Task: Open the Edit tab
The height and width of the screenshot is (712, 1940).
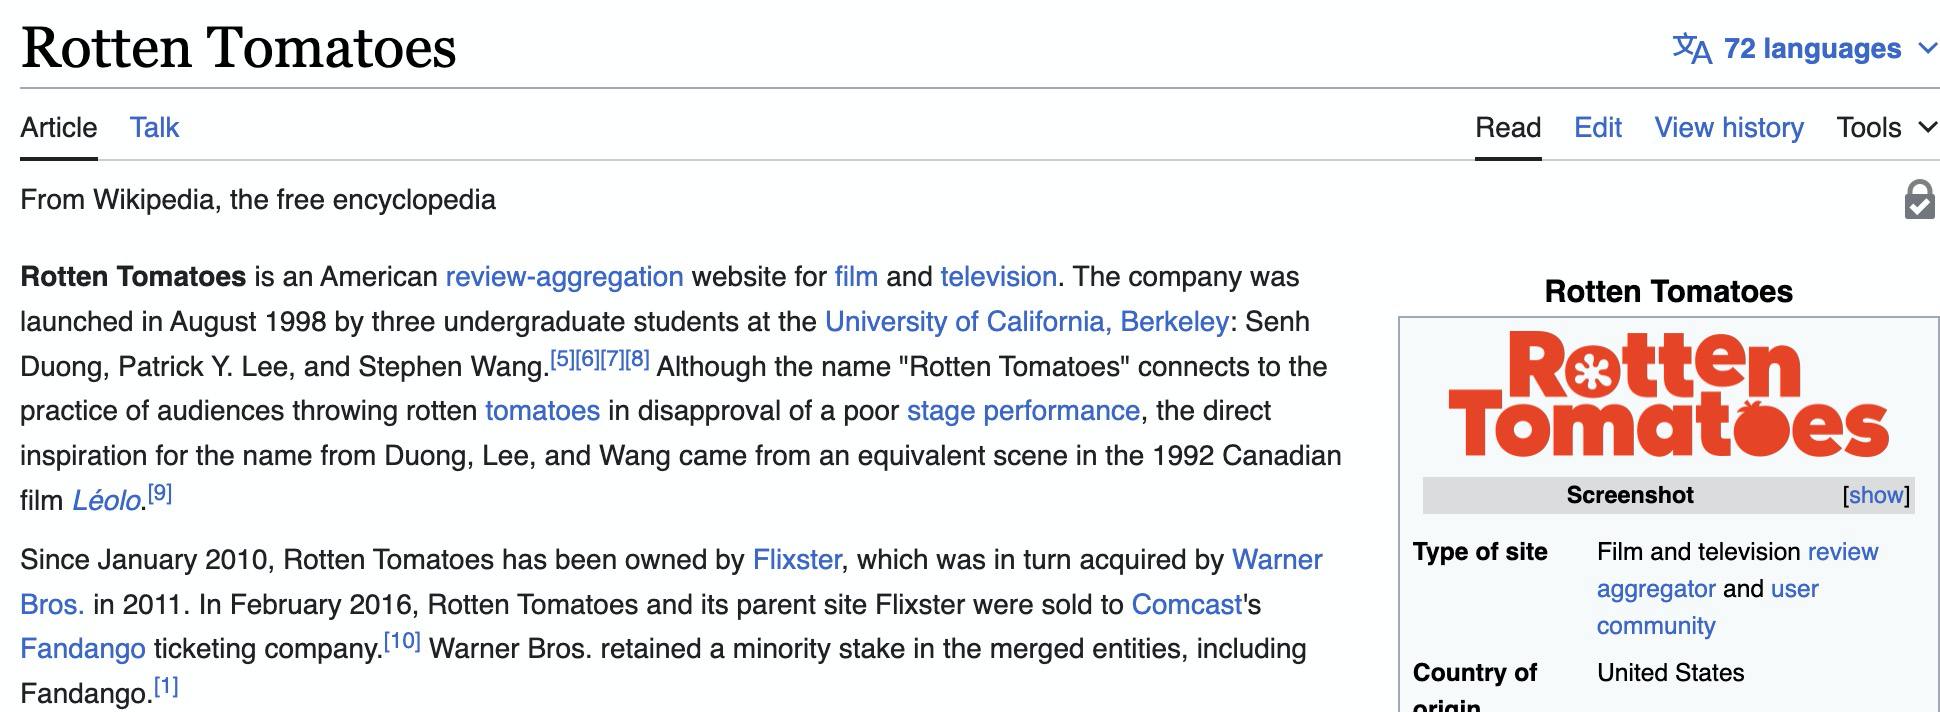Action: tap(1597, 128)
